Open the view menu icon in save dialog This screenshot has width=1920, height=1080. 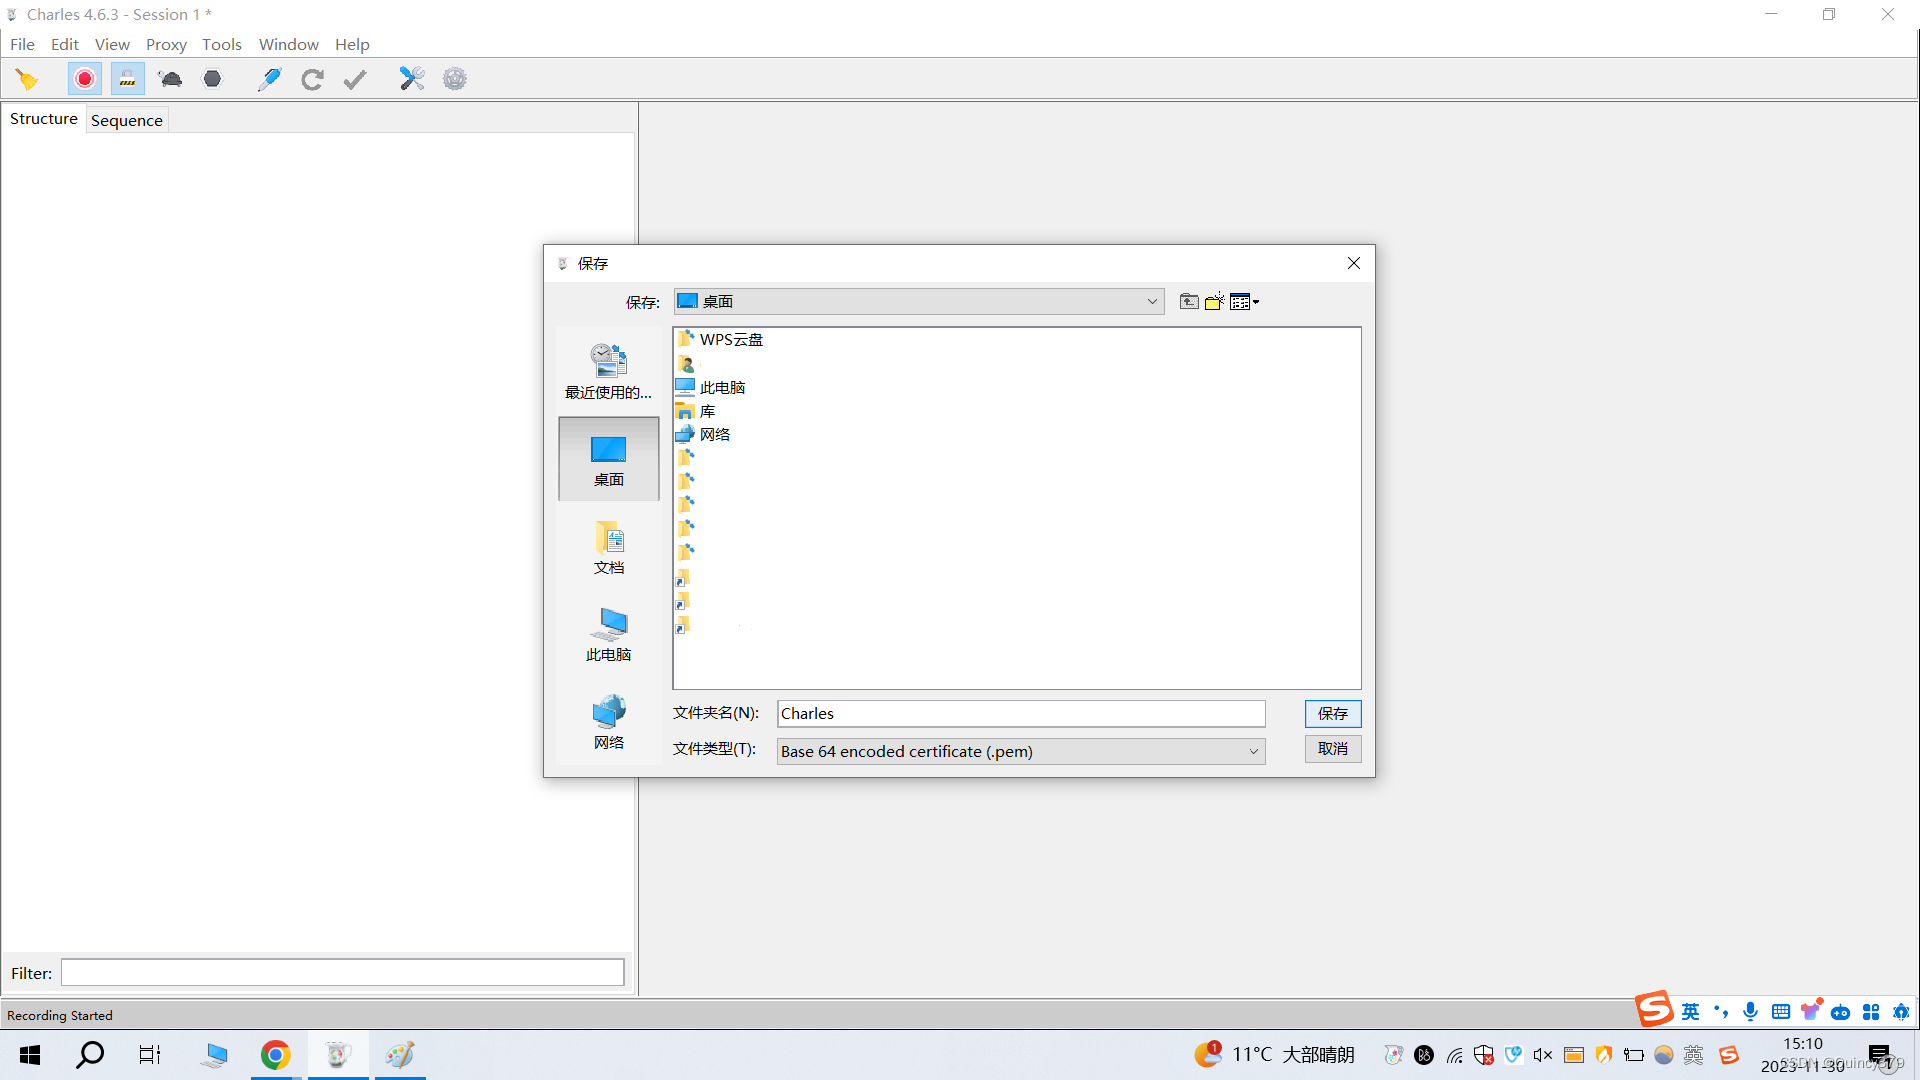[x=1244, y=301]
